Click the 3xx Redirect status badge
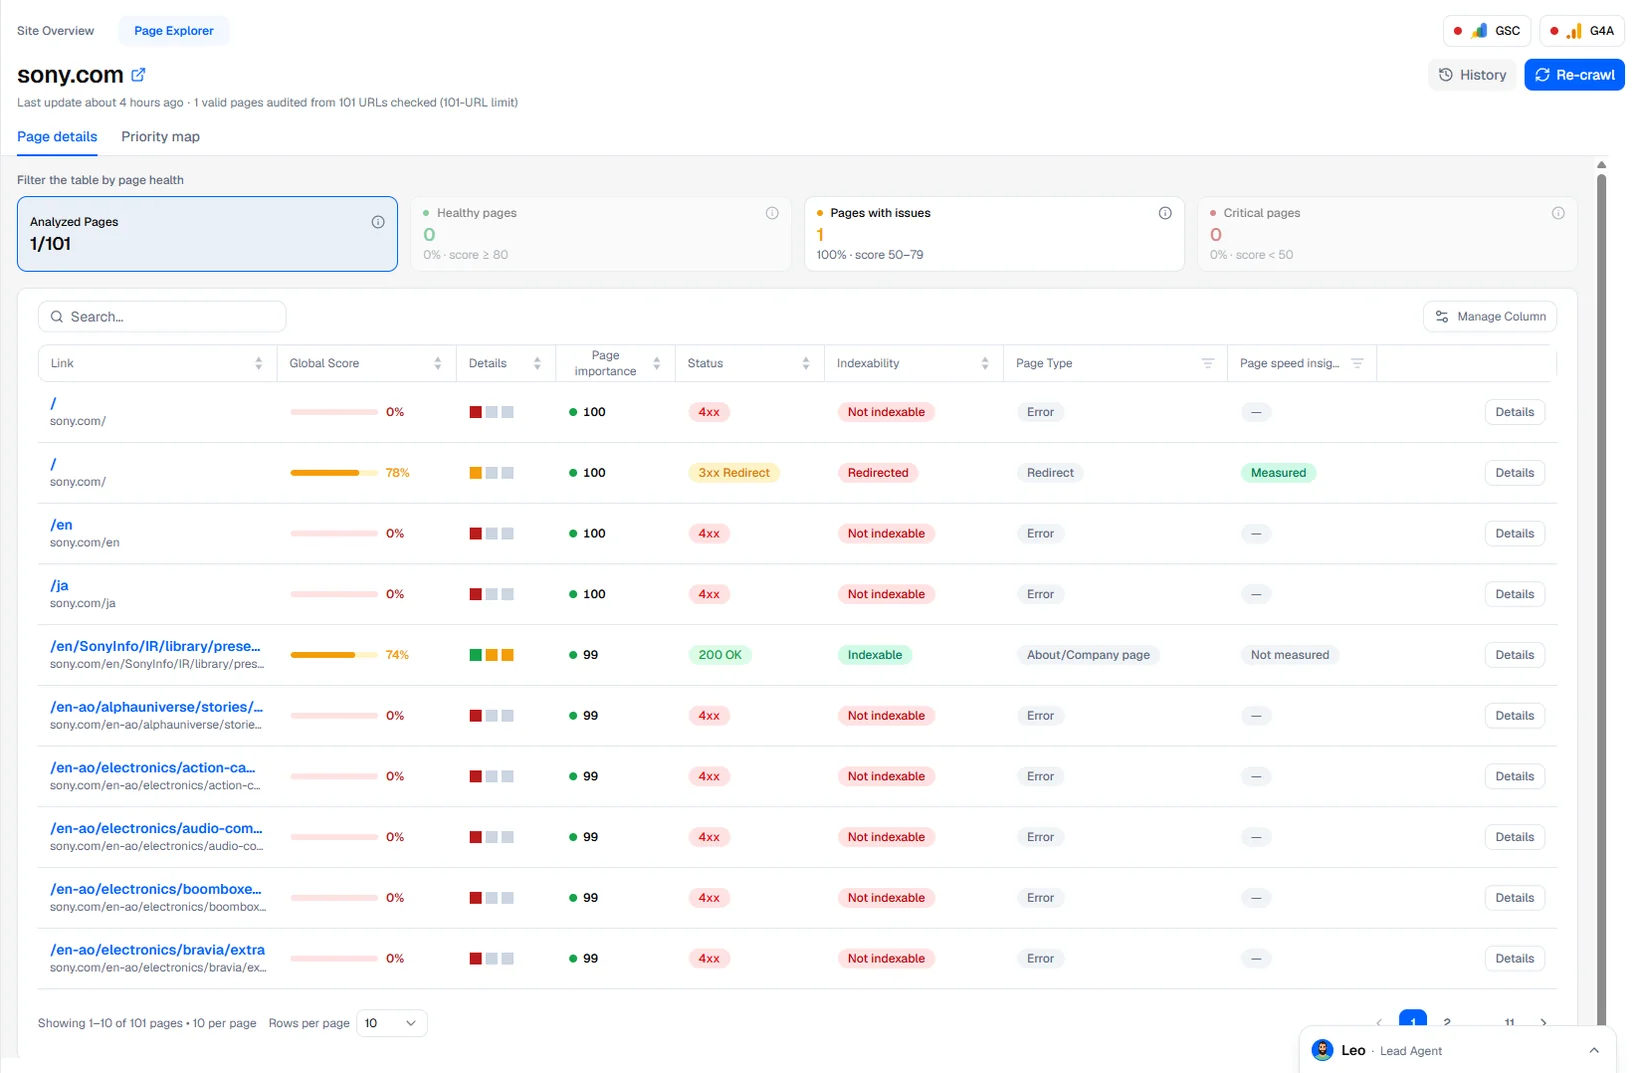Screen dimensions: 1640x1073 [734, 473]
